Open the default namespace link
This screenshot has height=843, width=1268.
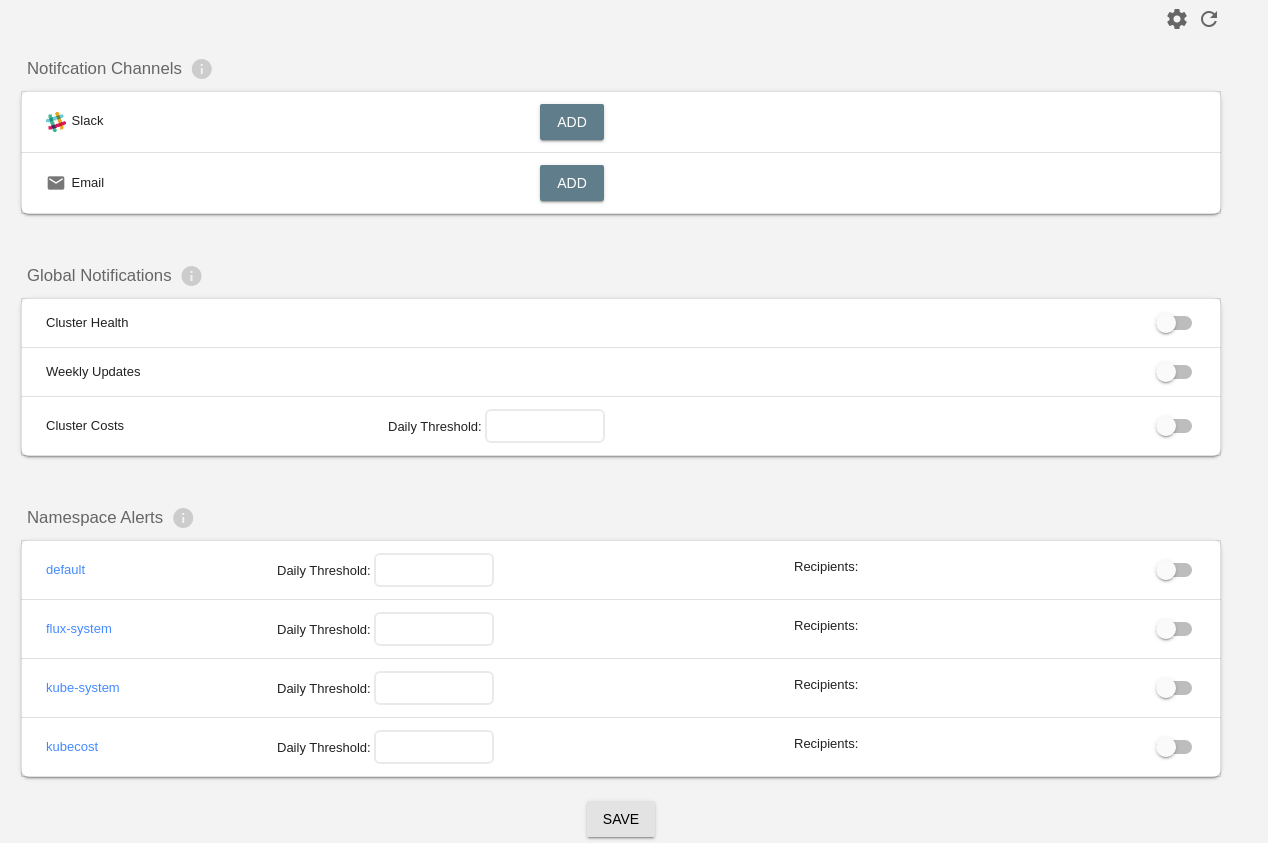[65, 570]
